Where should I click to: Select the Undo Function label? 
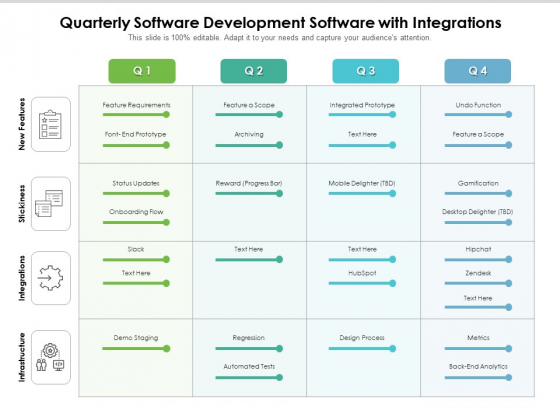(478, 105)
